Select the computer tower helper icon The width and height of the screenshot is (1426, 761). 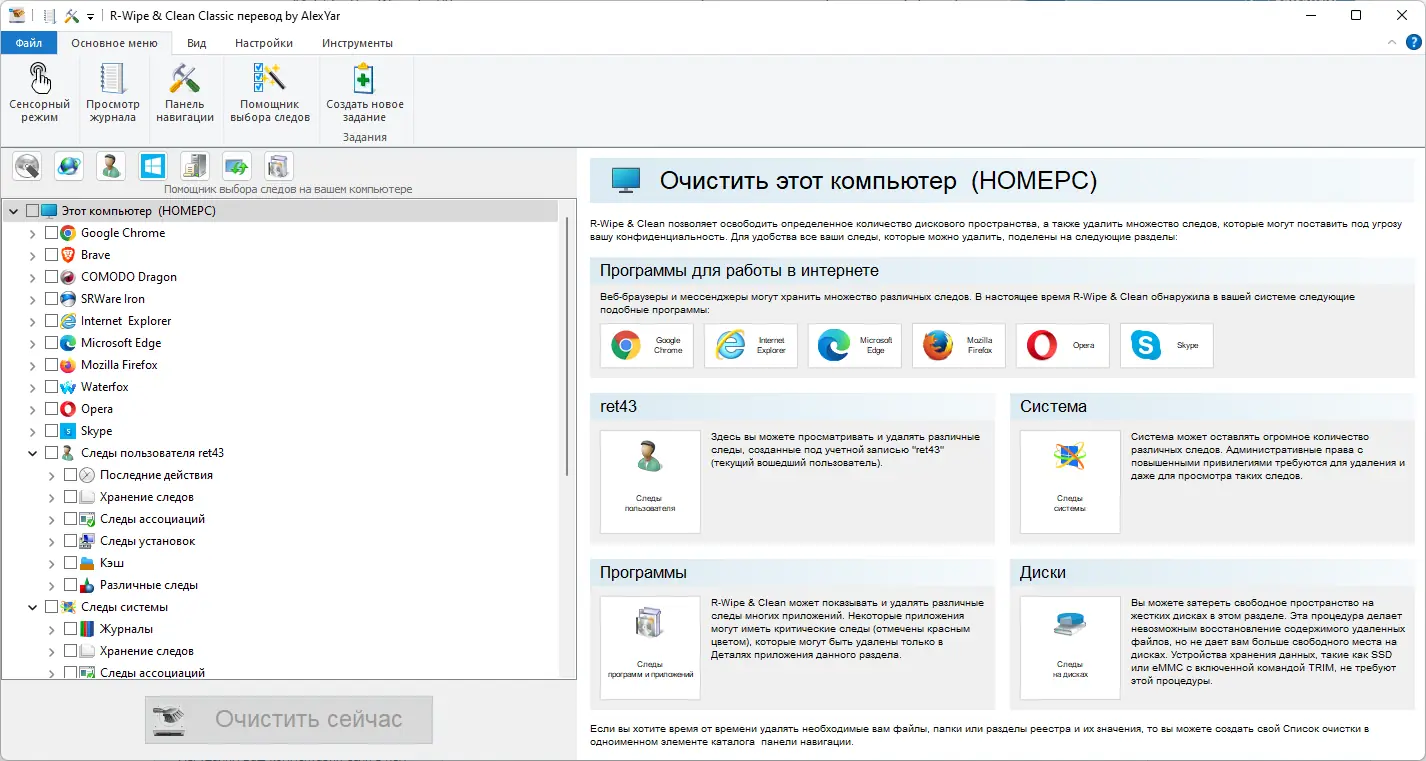pos(195,166)
